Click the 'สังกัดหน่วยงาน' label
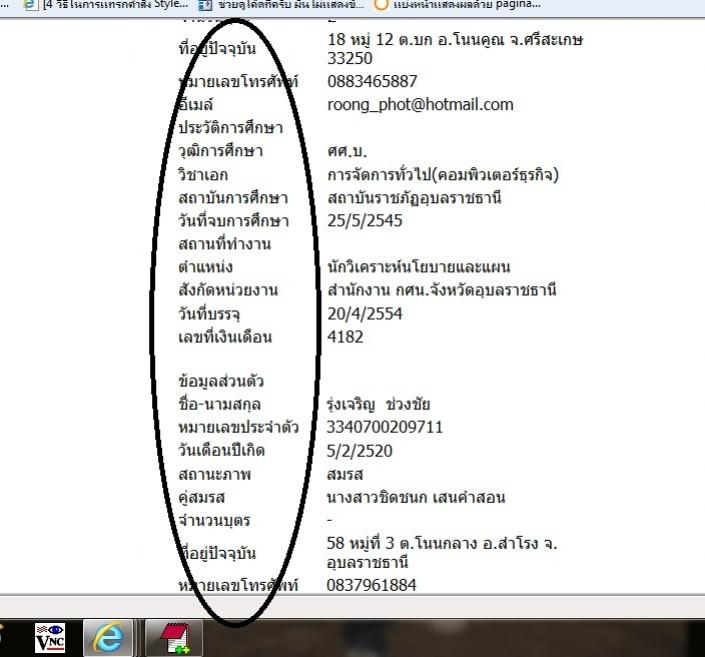This screenshot has width=705, height=657. click(228, 290)
